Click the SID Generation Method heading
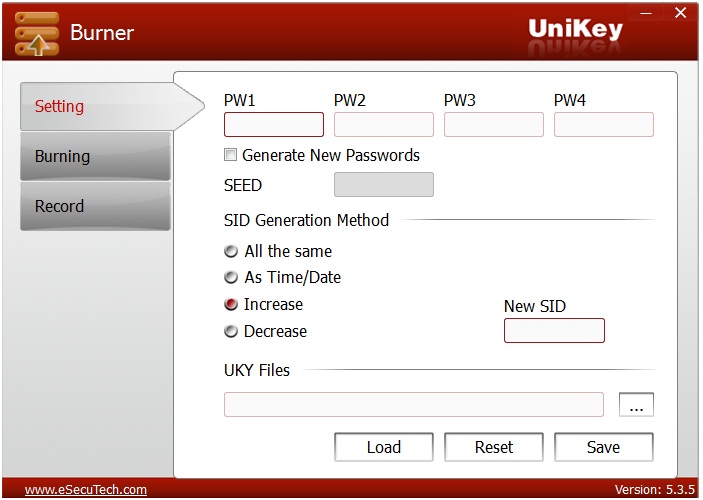The width and height of the screenshot is (703, 500). [306, 220]
